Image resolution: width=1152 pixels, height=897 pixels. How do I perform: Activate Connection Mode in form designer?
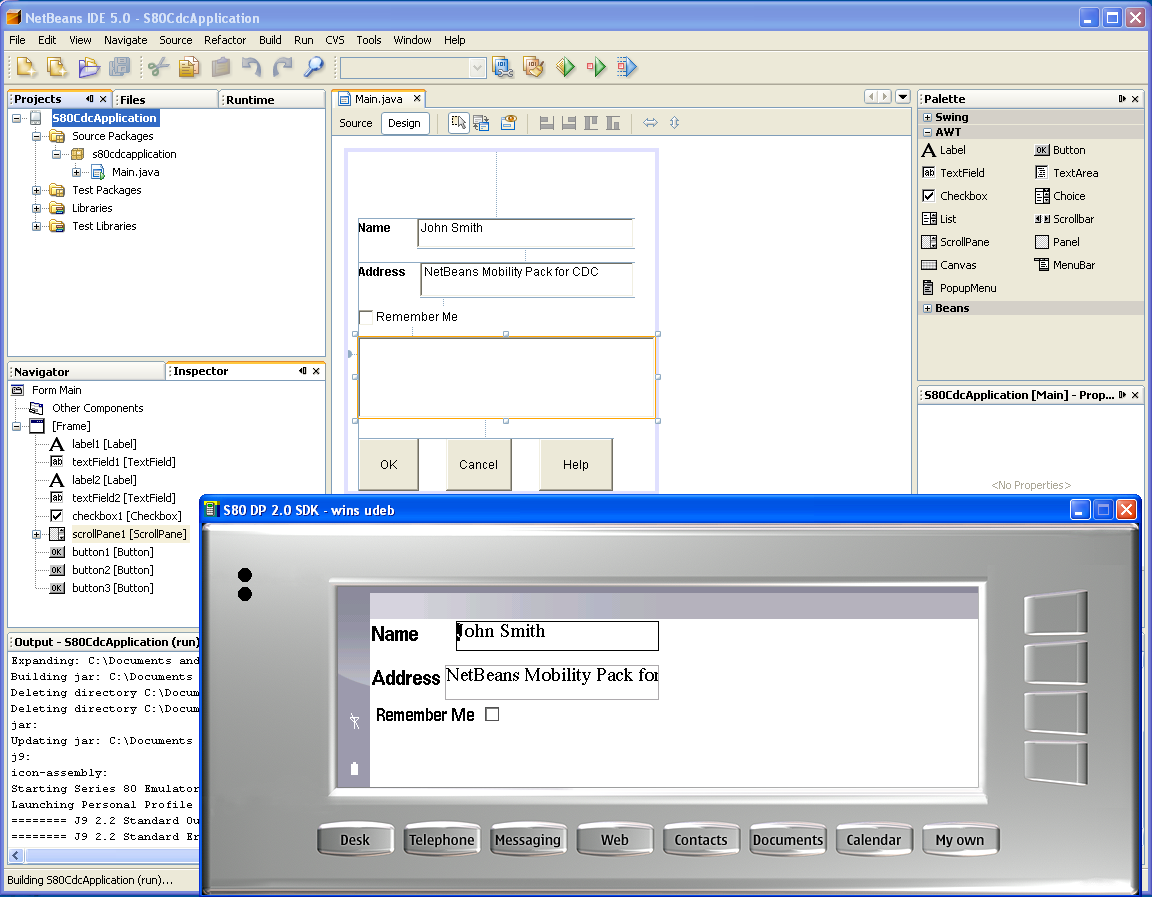point(482,123)
